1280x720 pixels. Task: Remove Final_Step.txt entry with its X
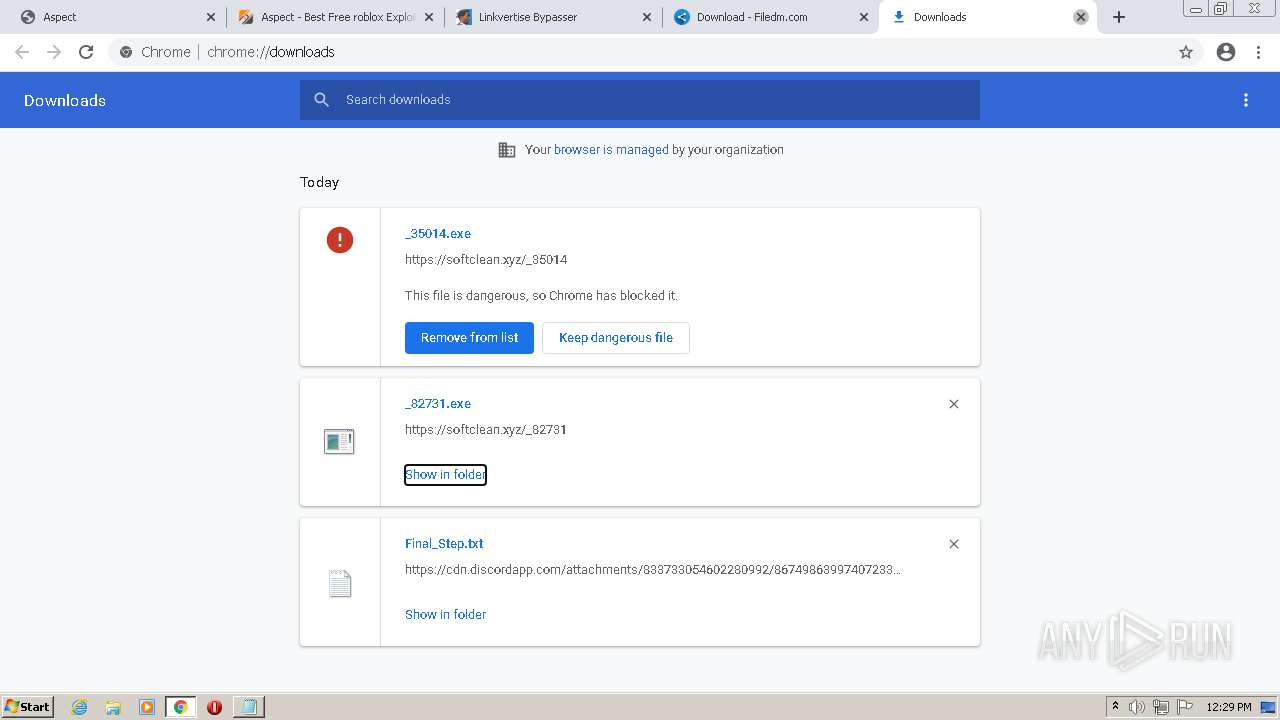pos(954,544)
